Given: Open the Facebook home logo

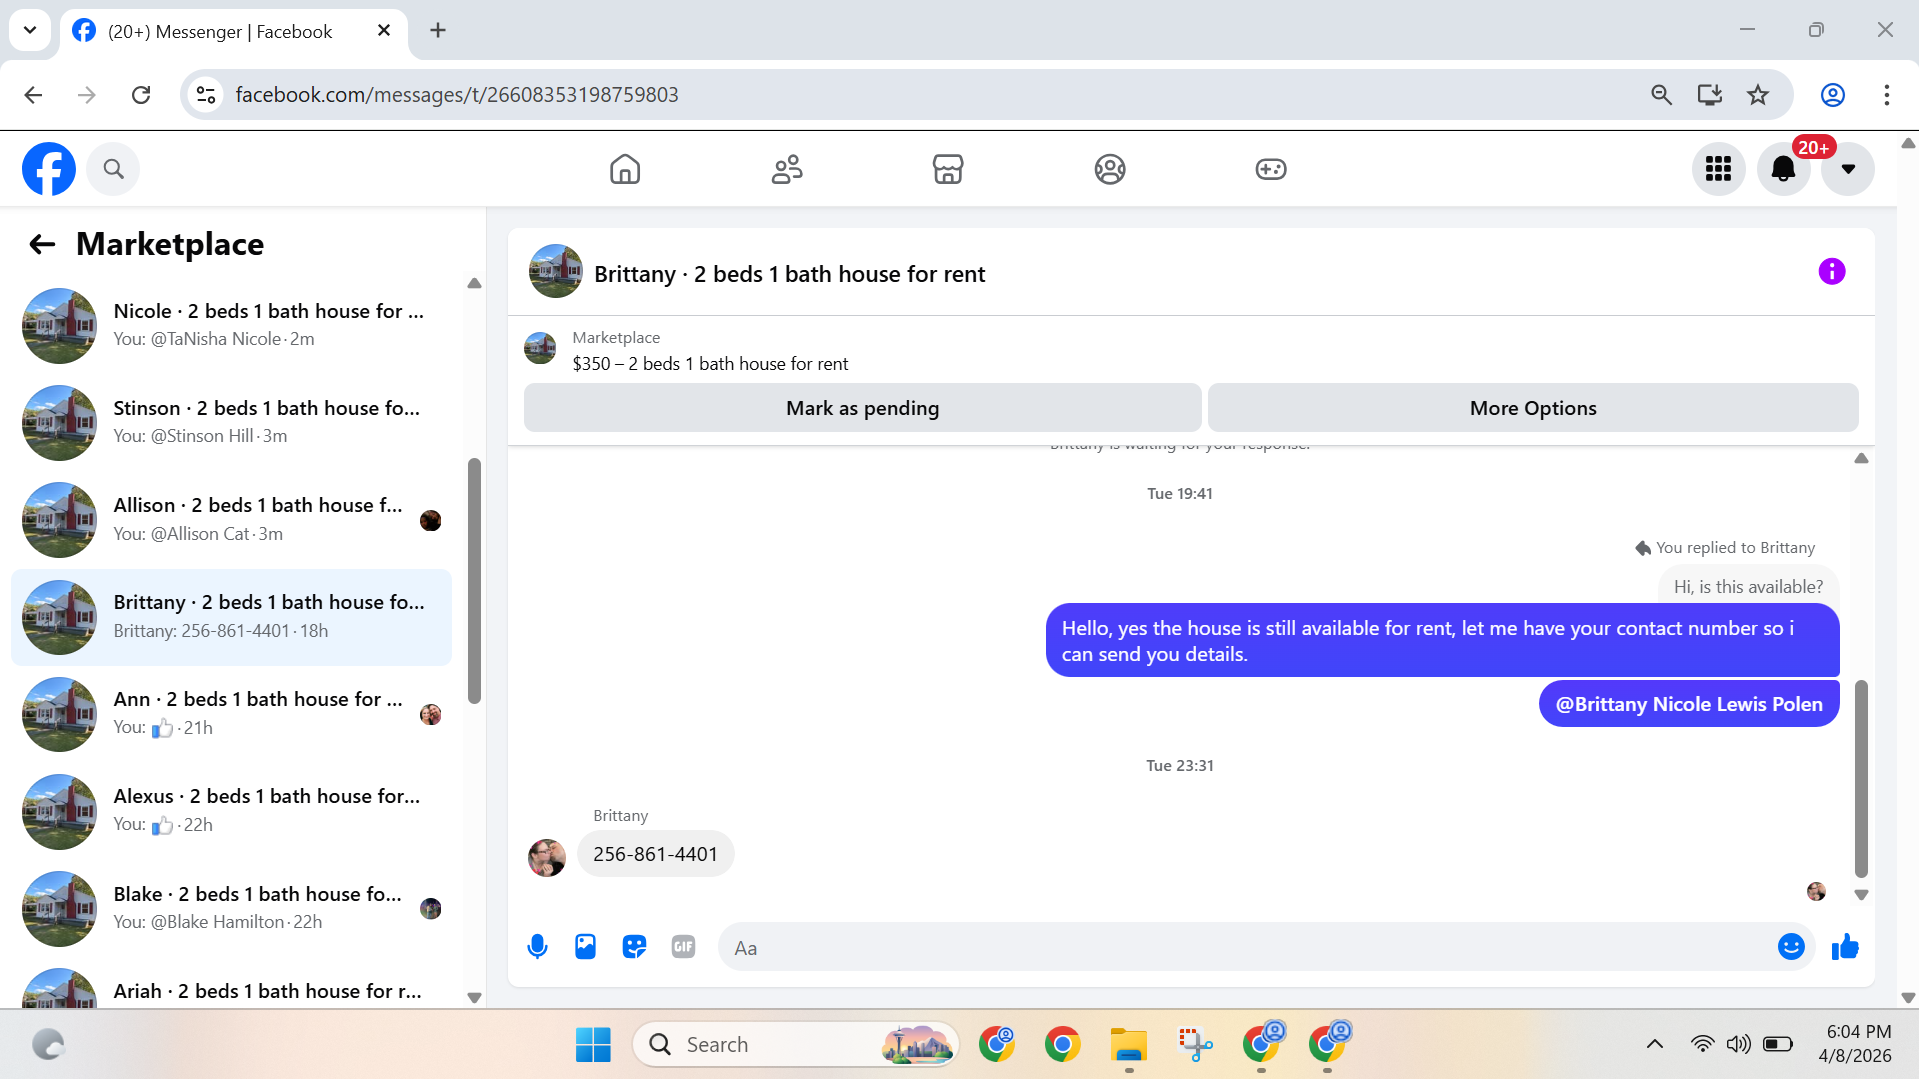Looking at the screenshot, I should coord(49,169).
